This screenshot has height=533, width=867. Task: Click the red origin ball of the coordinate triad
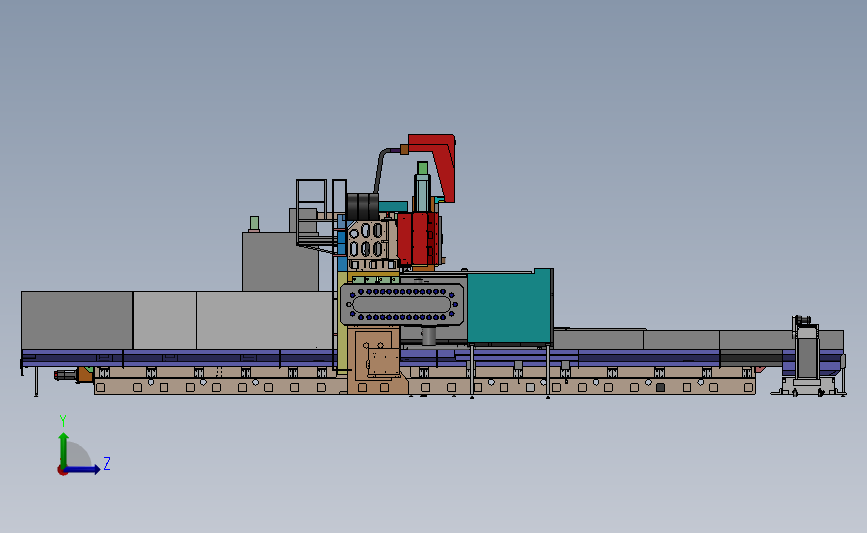(62, 471)
